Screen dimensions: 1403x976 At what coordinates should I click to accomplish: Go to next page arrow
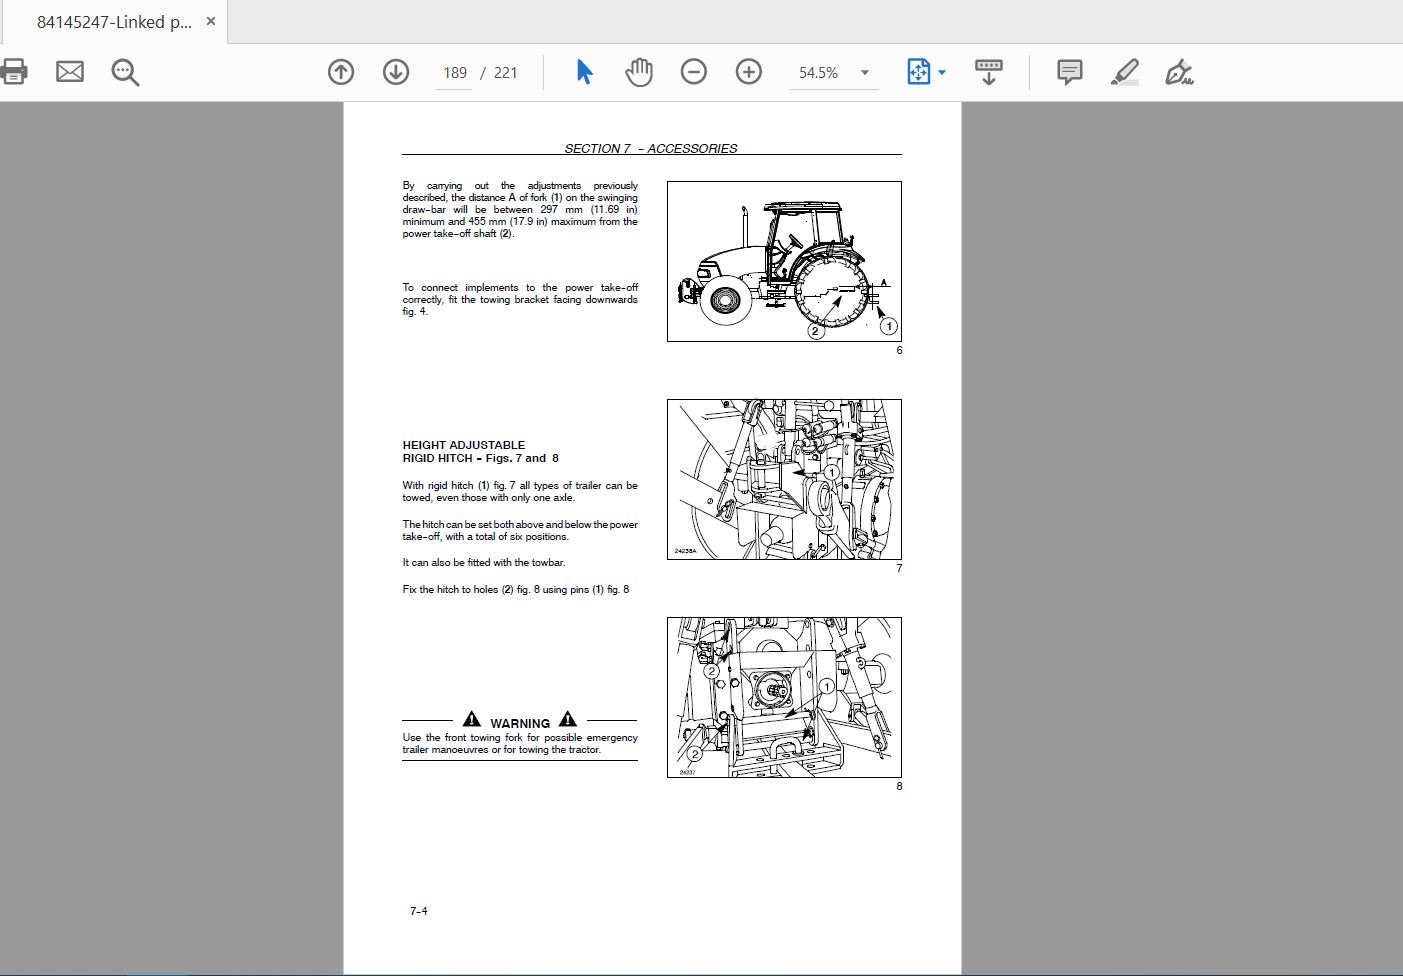click(x=396, y=72)
